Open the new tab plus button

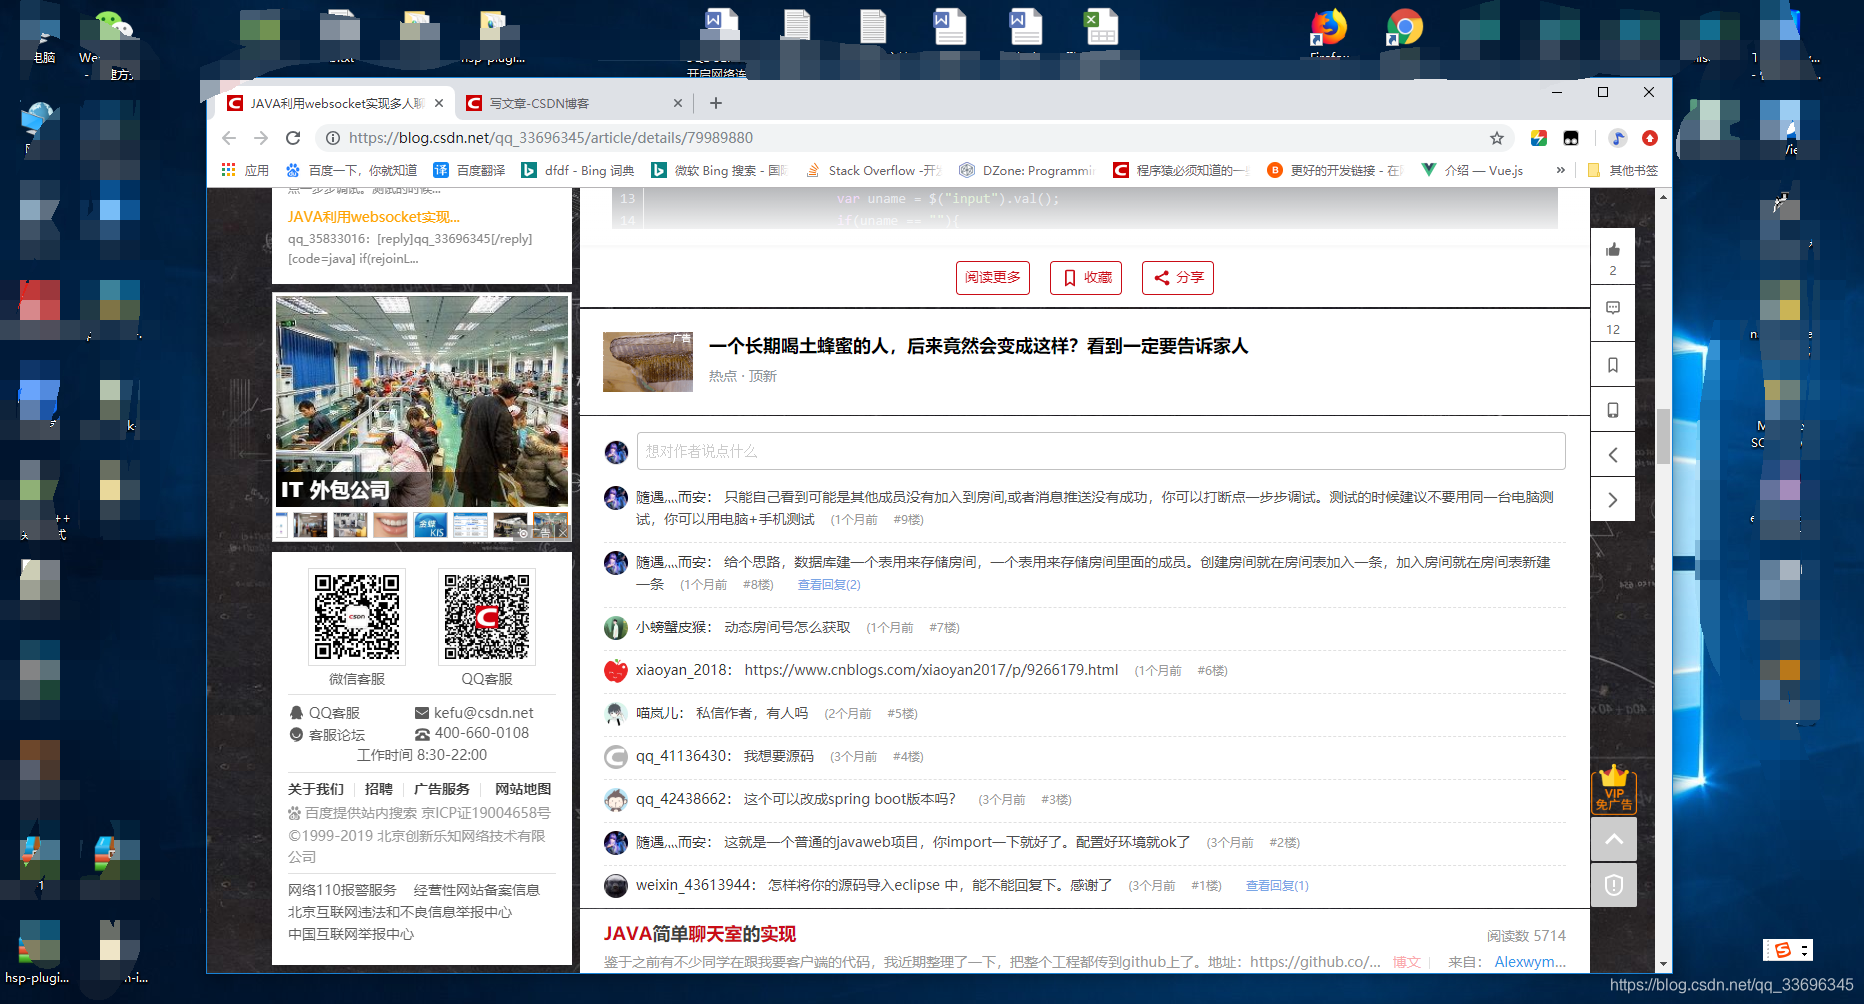pos(716,103)
